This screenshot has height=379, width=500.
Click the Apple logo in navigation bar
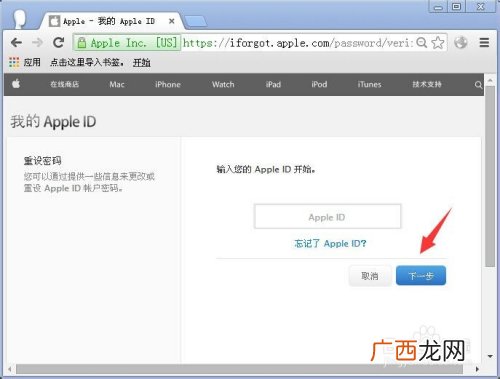pos(16,84)
